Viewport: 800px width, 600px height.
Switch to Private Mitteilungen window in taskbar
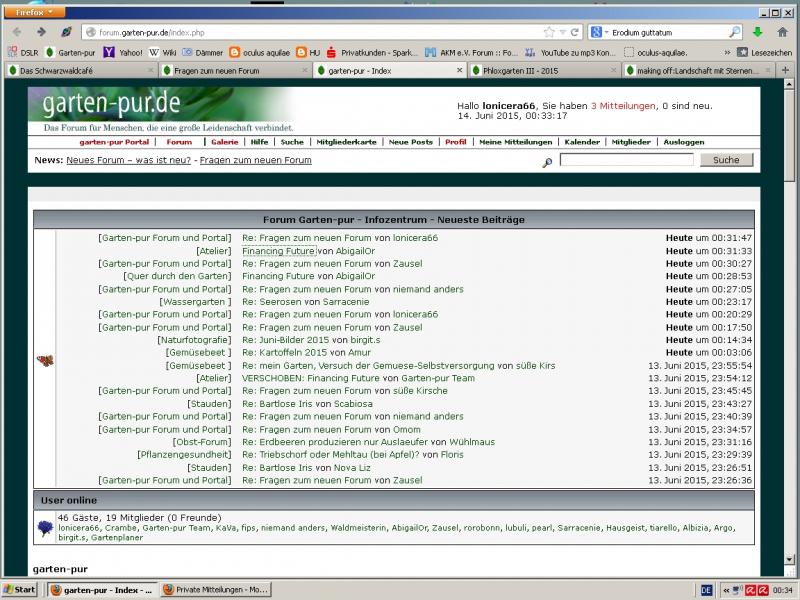pos(214,590)
